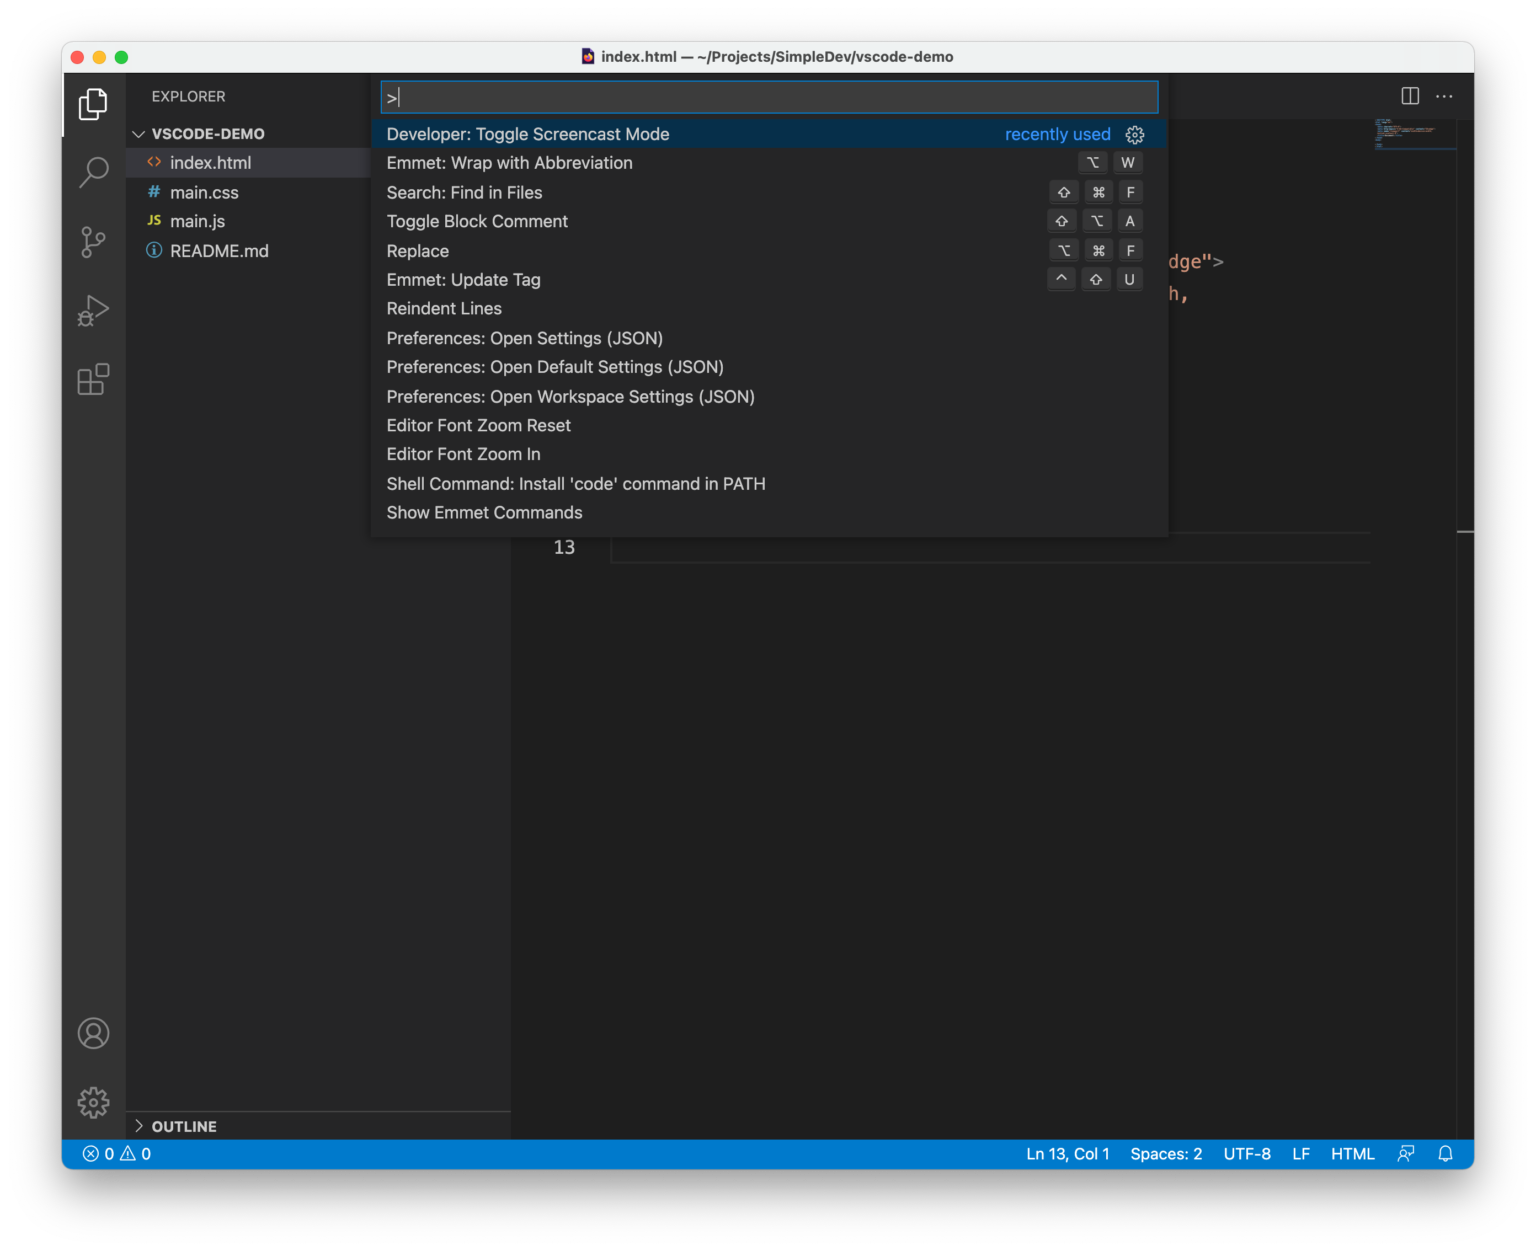1536x1251 pixels.
Task: Click the main.css hash file icon
Action: (x=154, y=192)
